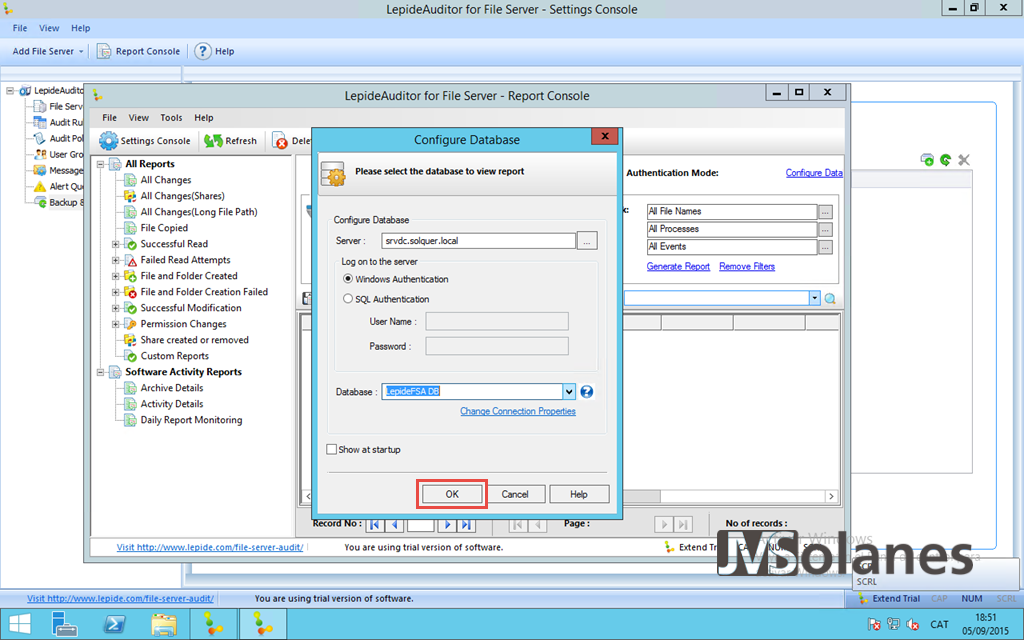Expand Permission Changes node
This screenshot has height=640, width=1024.
tap(116, 324)
